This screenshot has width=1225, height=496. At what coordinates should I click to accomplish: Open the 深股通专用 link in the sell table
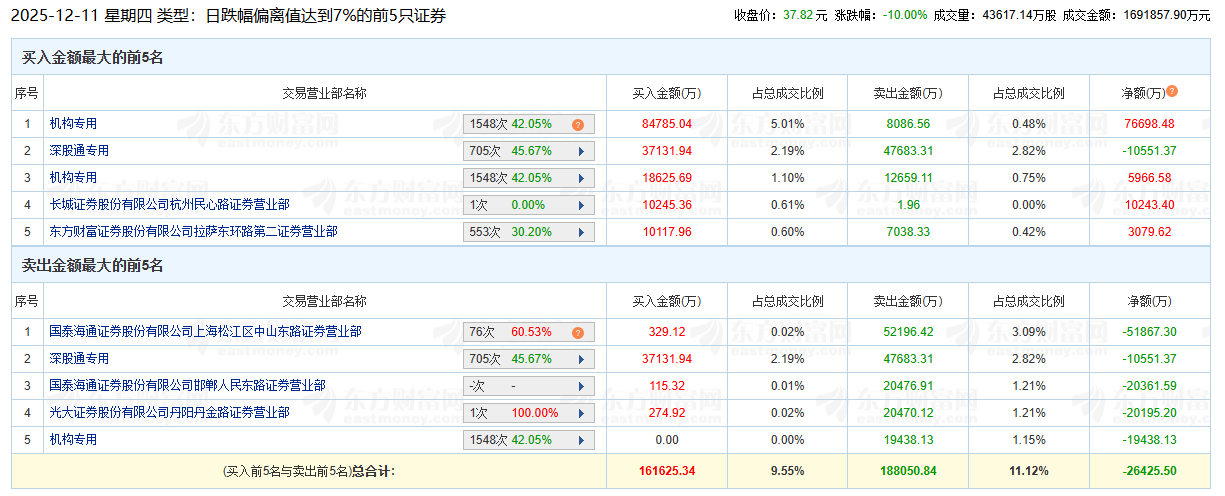point(80,359)
